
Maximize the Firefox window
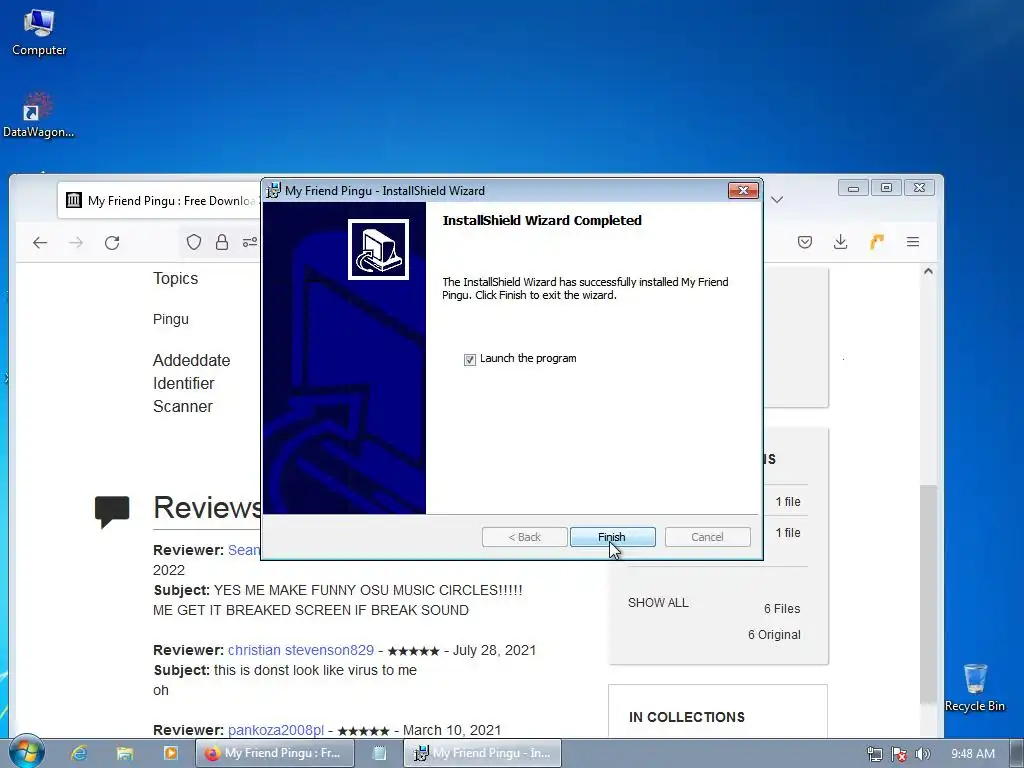pos(886,188)
